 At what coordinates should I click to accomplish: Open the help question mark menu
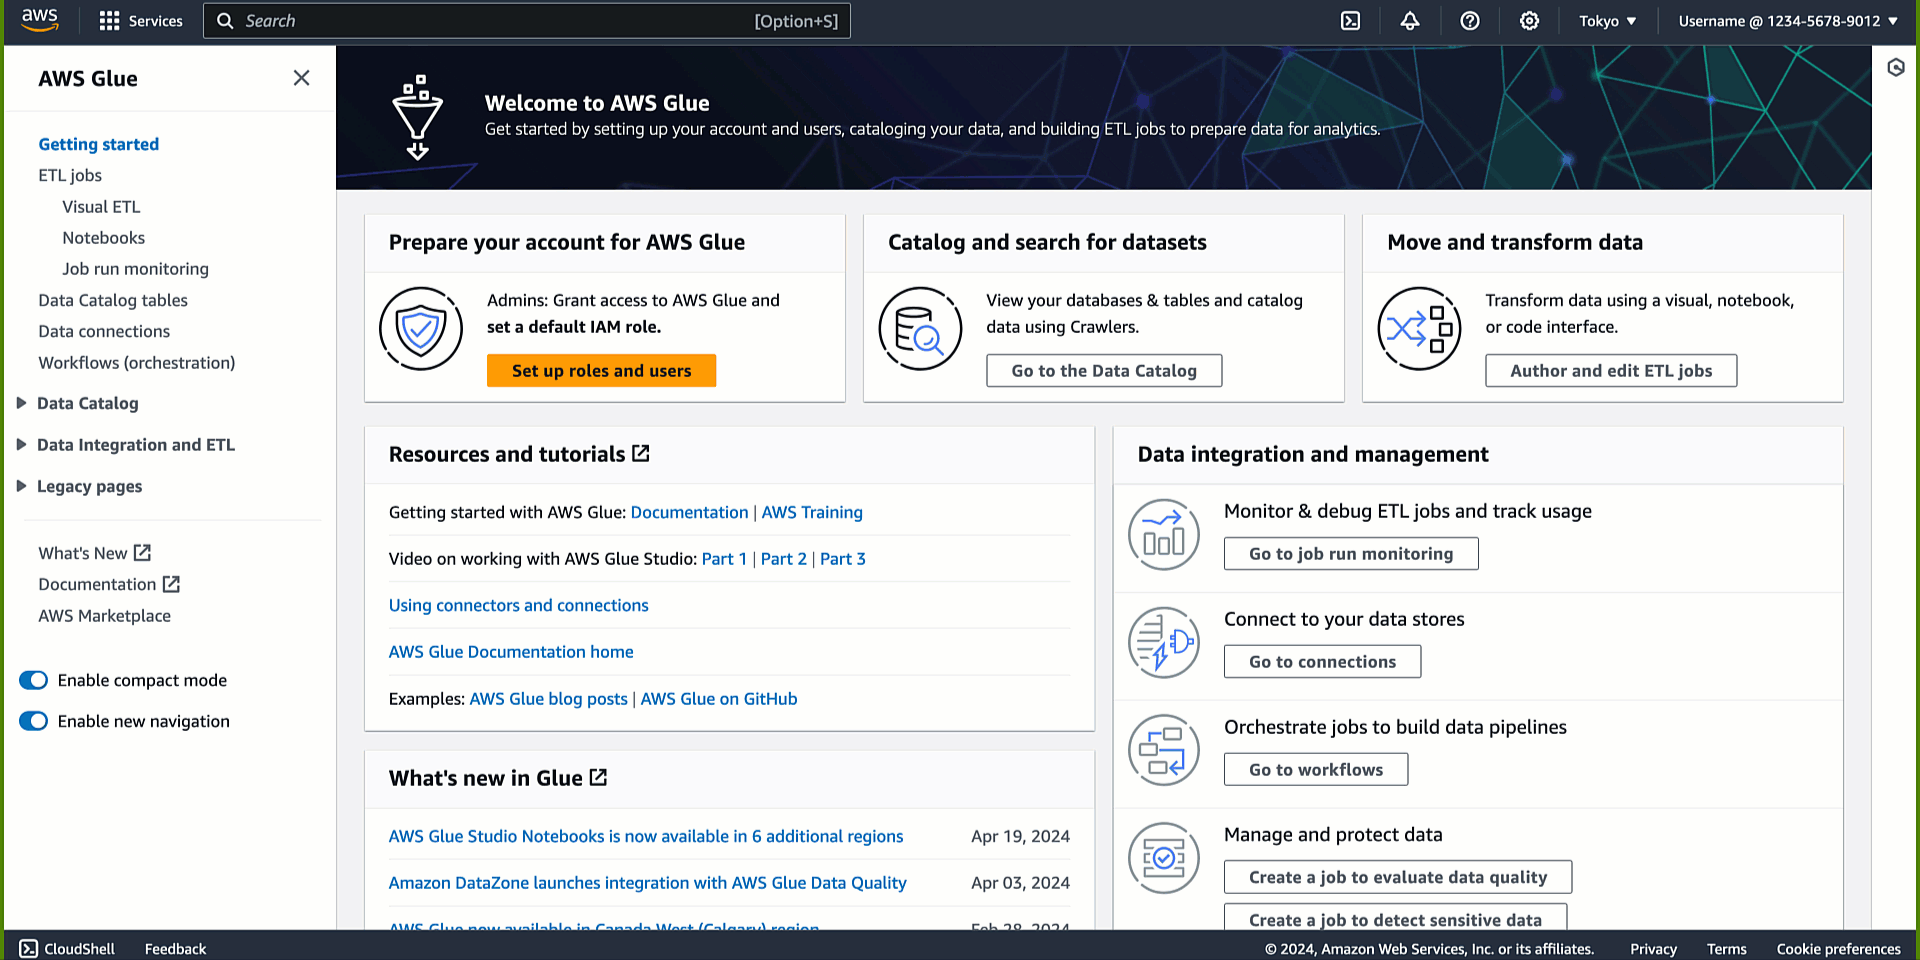pos(1470,21)
